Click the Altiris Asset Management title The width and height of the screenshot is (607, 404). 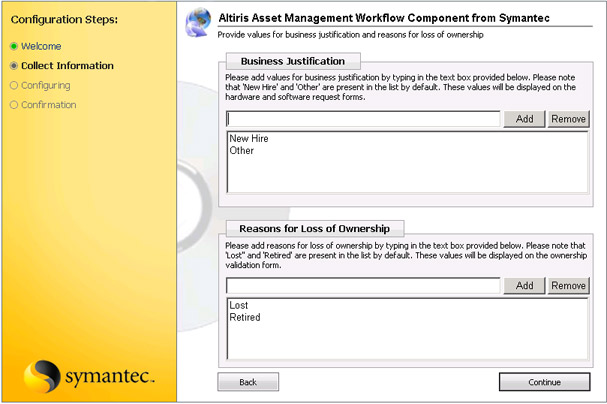(384, 18)
